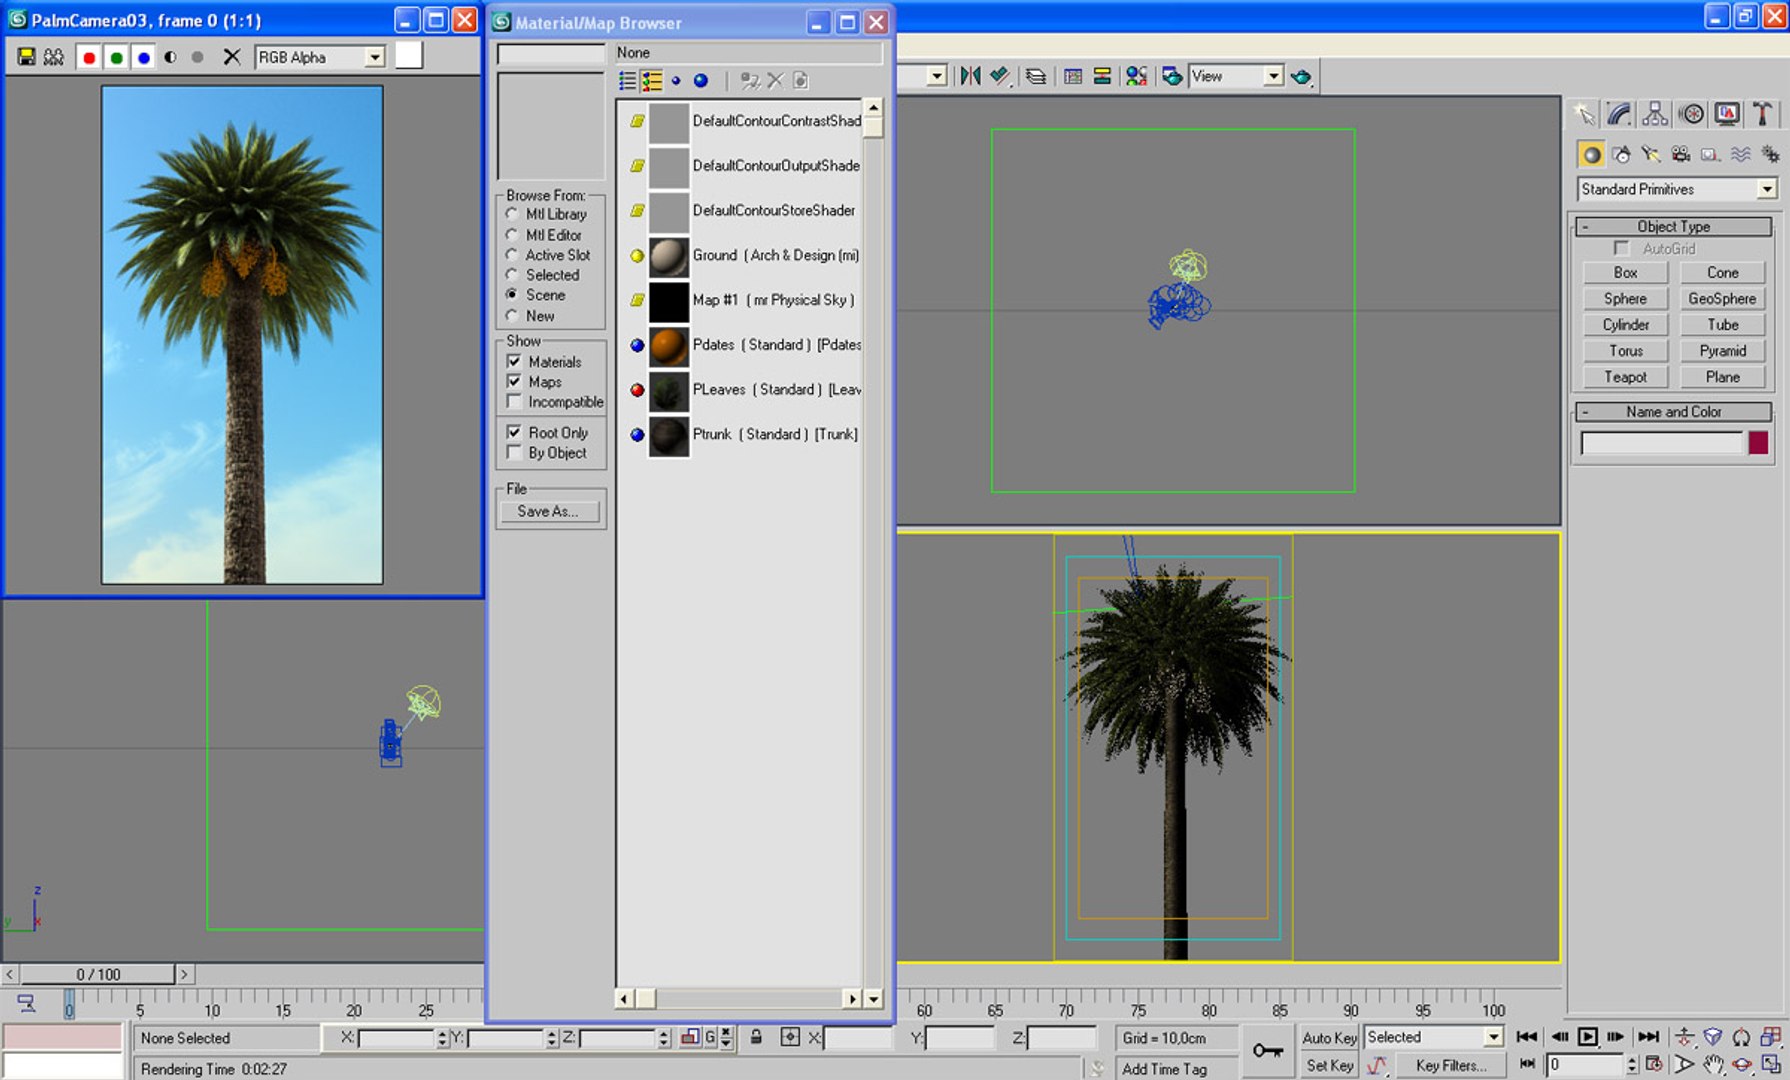Select Mtl Library radio button
This screenshot has height=1080, width=1790.
pos(546,214)
